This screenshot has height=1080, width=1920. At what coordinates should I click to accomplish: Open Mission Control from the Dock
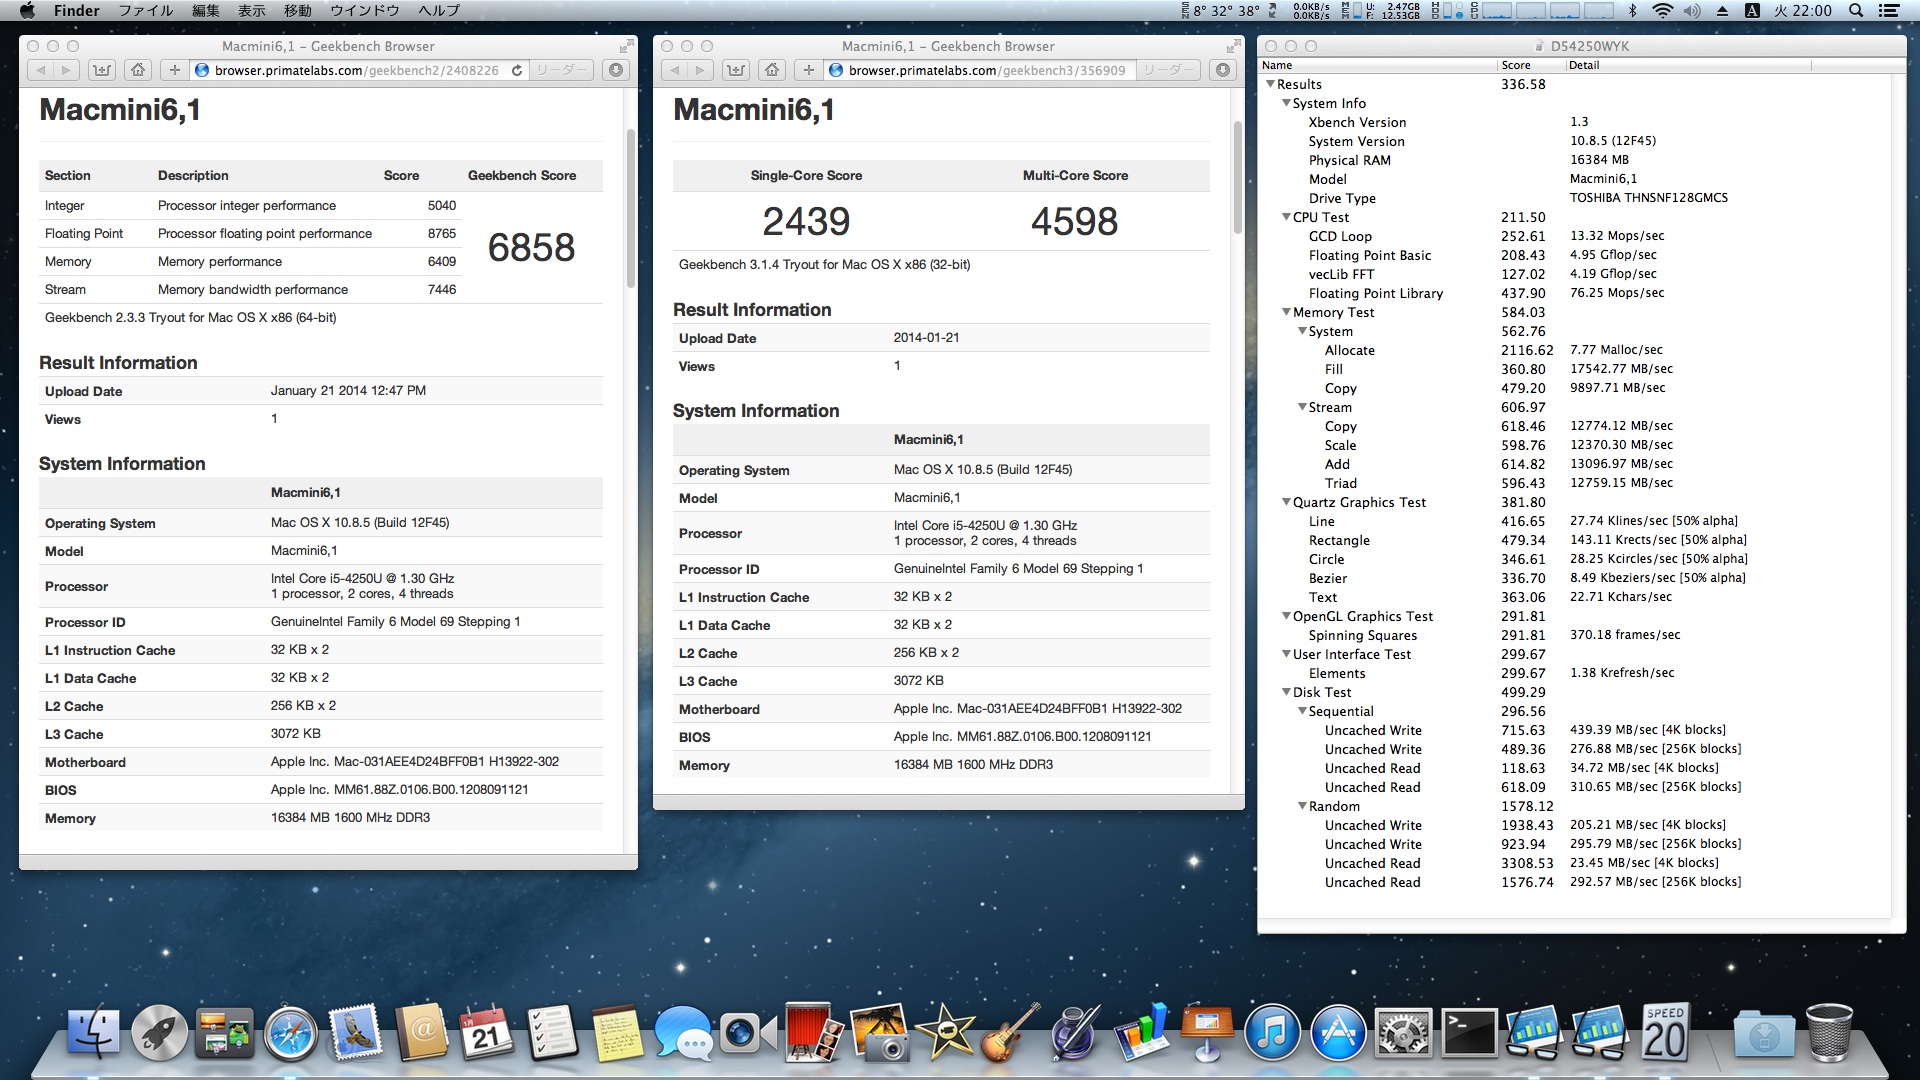coord(225,1032)
